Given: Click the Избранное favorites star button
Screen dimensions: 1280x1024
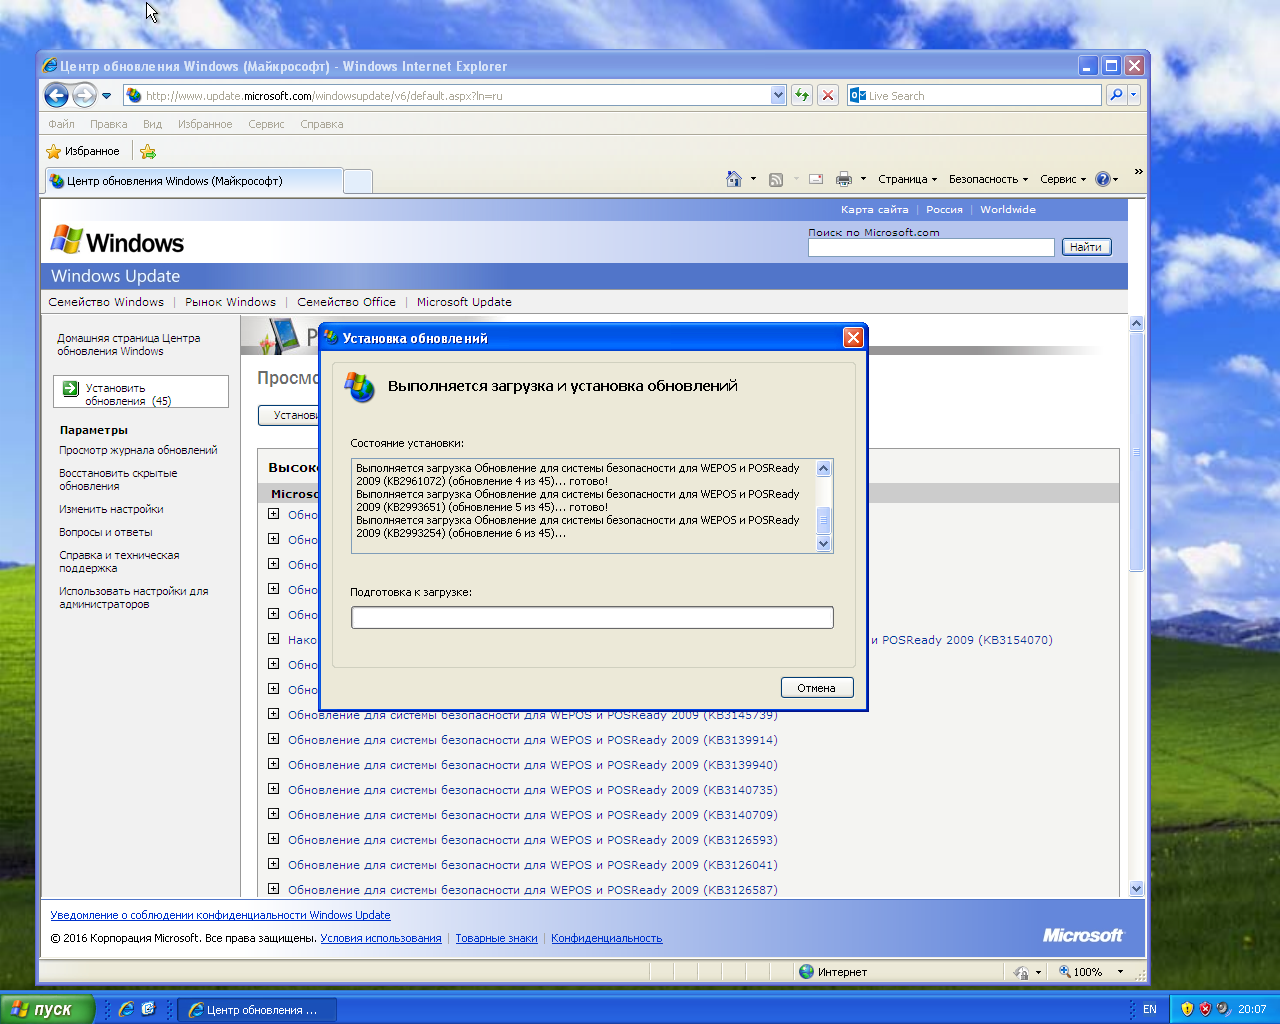Looking at the screenshot, I should tap(83, 151).
